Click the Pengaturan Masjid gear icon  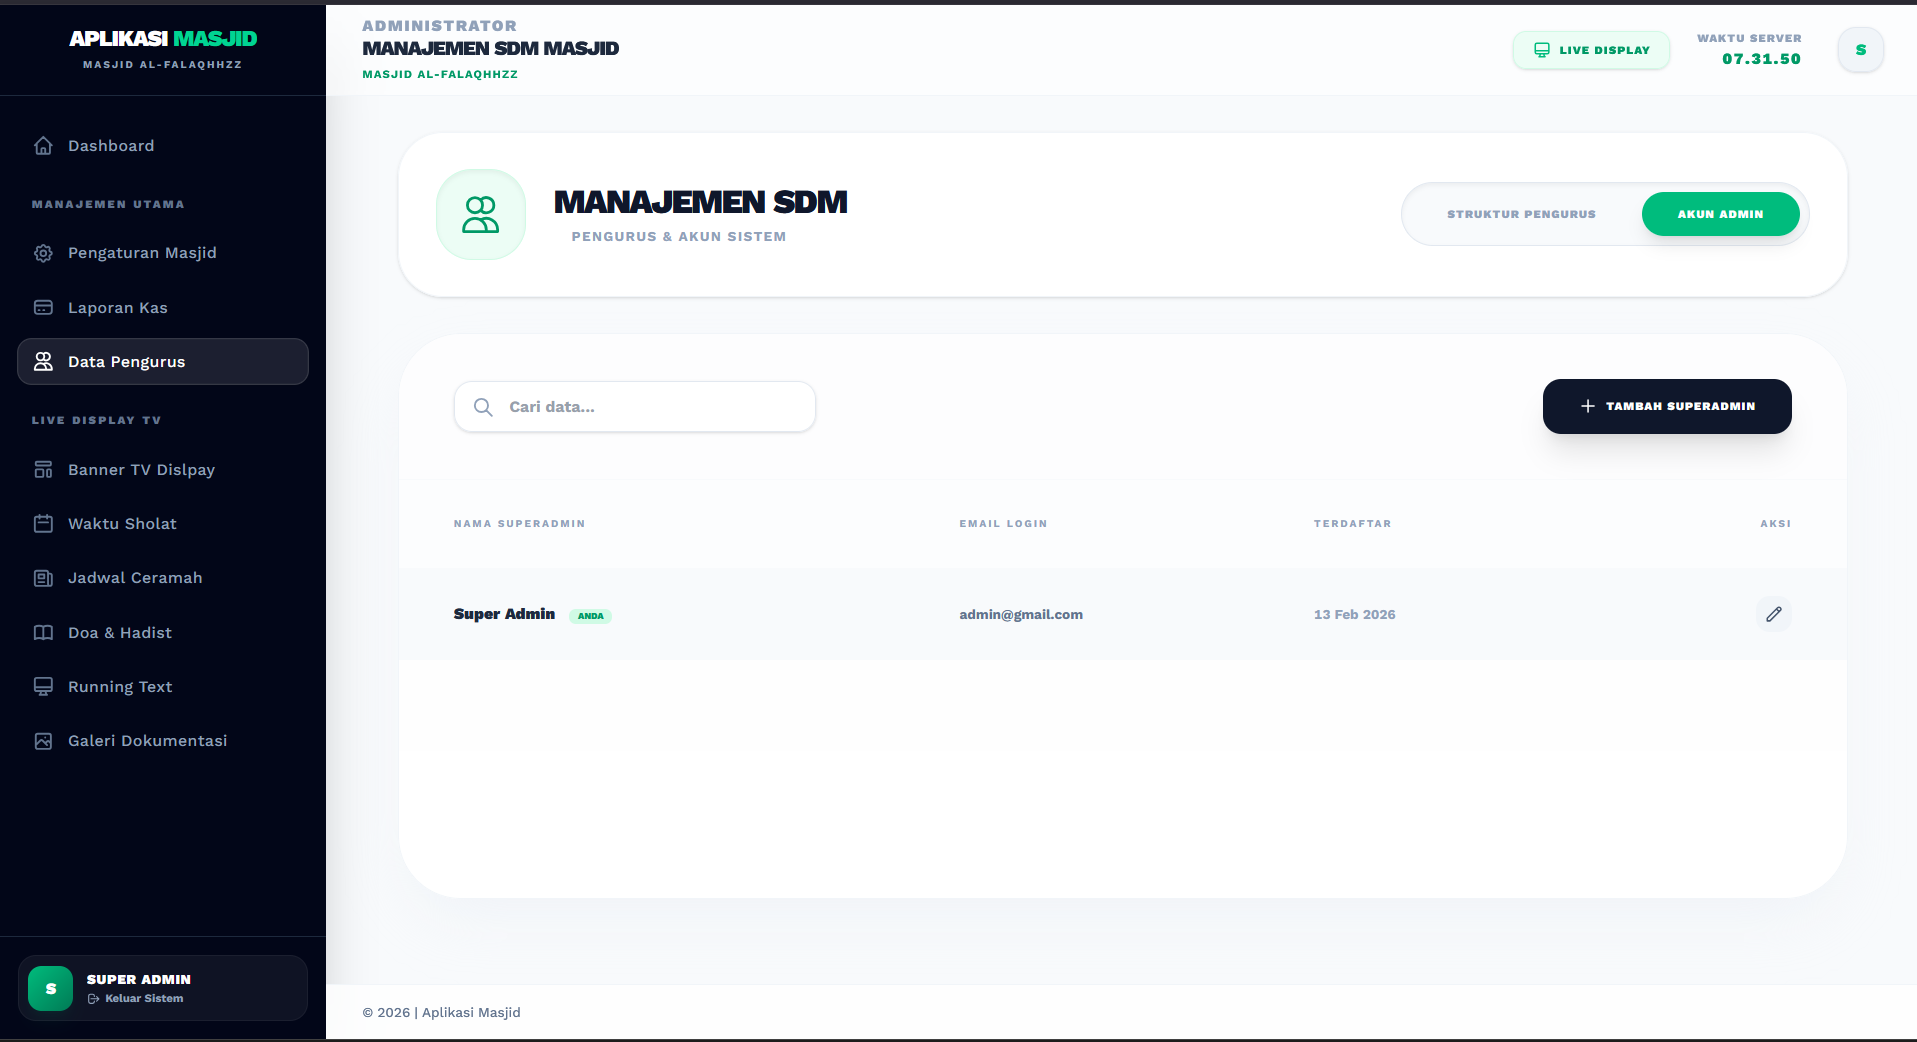[43, 253]
